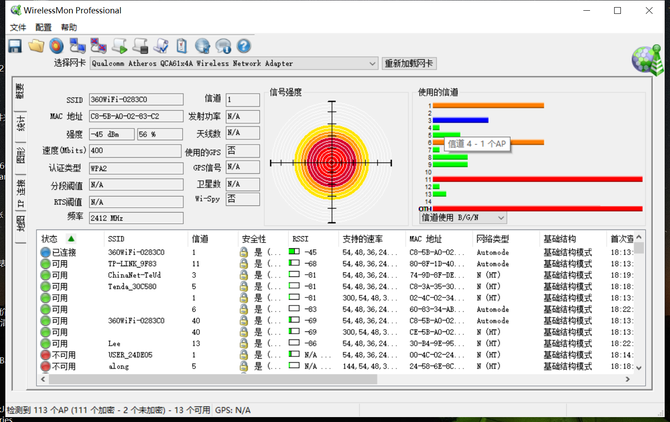Click the blue channel 3 usage bar
The image size is (670, 422).
click(x=460, y=120)
